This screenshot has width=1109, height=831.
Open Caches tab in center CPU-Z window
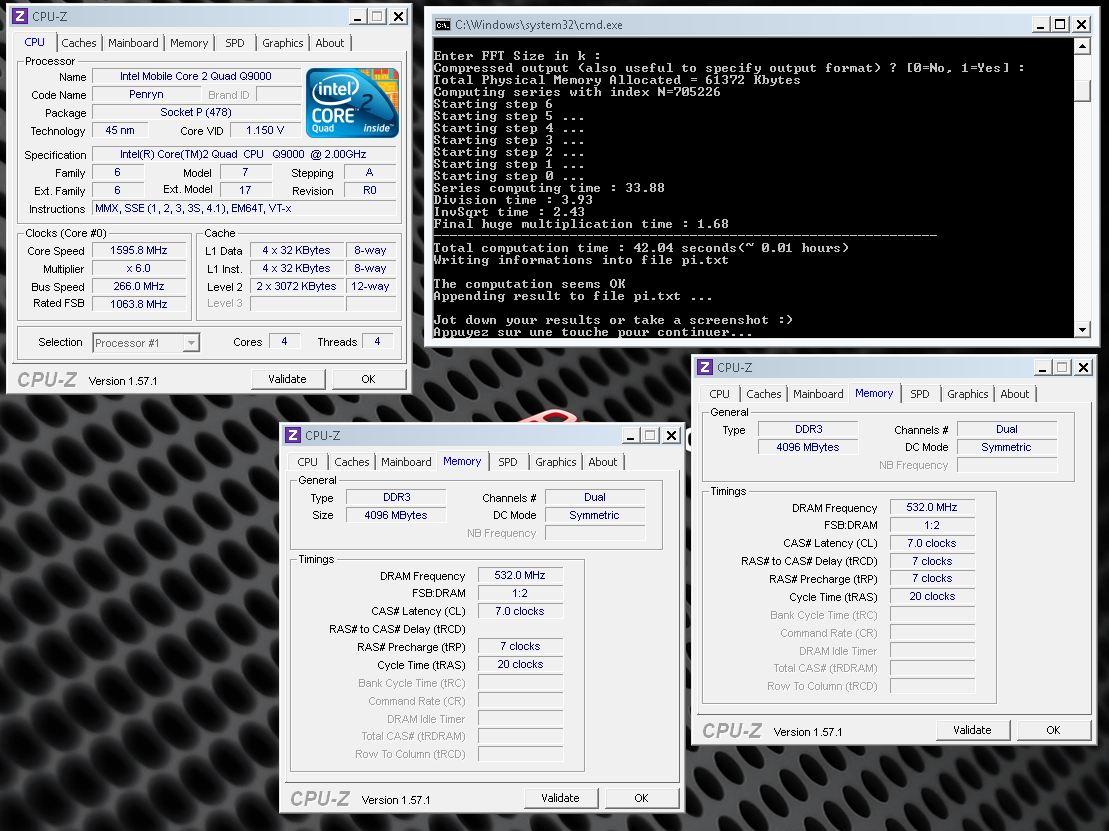point(352,462)
